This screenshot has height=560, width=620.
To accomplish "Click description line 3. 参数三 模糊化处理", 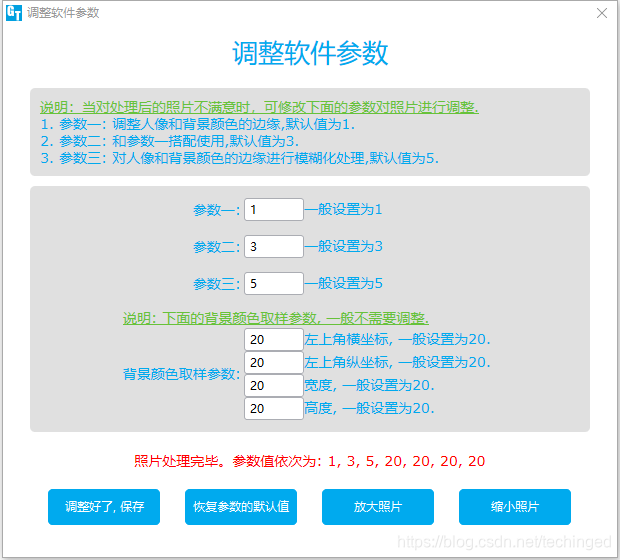I will (240, 158).
